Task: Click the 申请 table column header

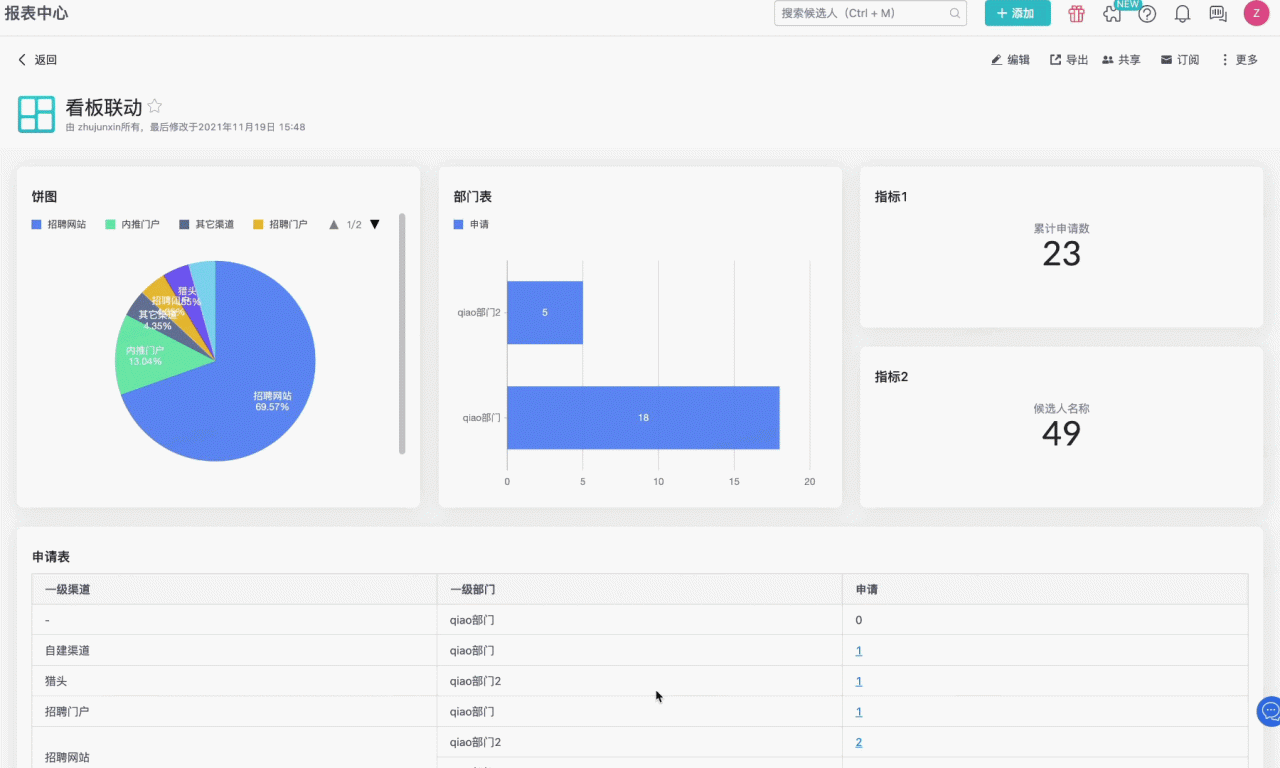Action: [x=1046, y=590]
